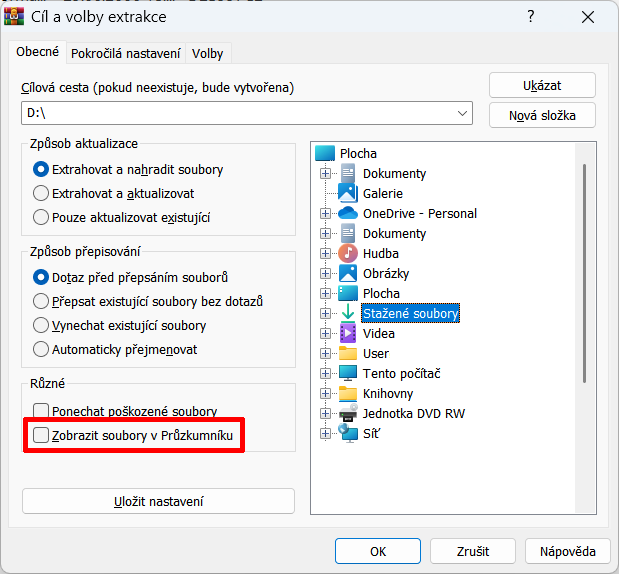Open the Volby tab
This screenshot has width=619, height=574.
tap(208, 54)
